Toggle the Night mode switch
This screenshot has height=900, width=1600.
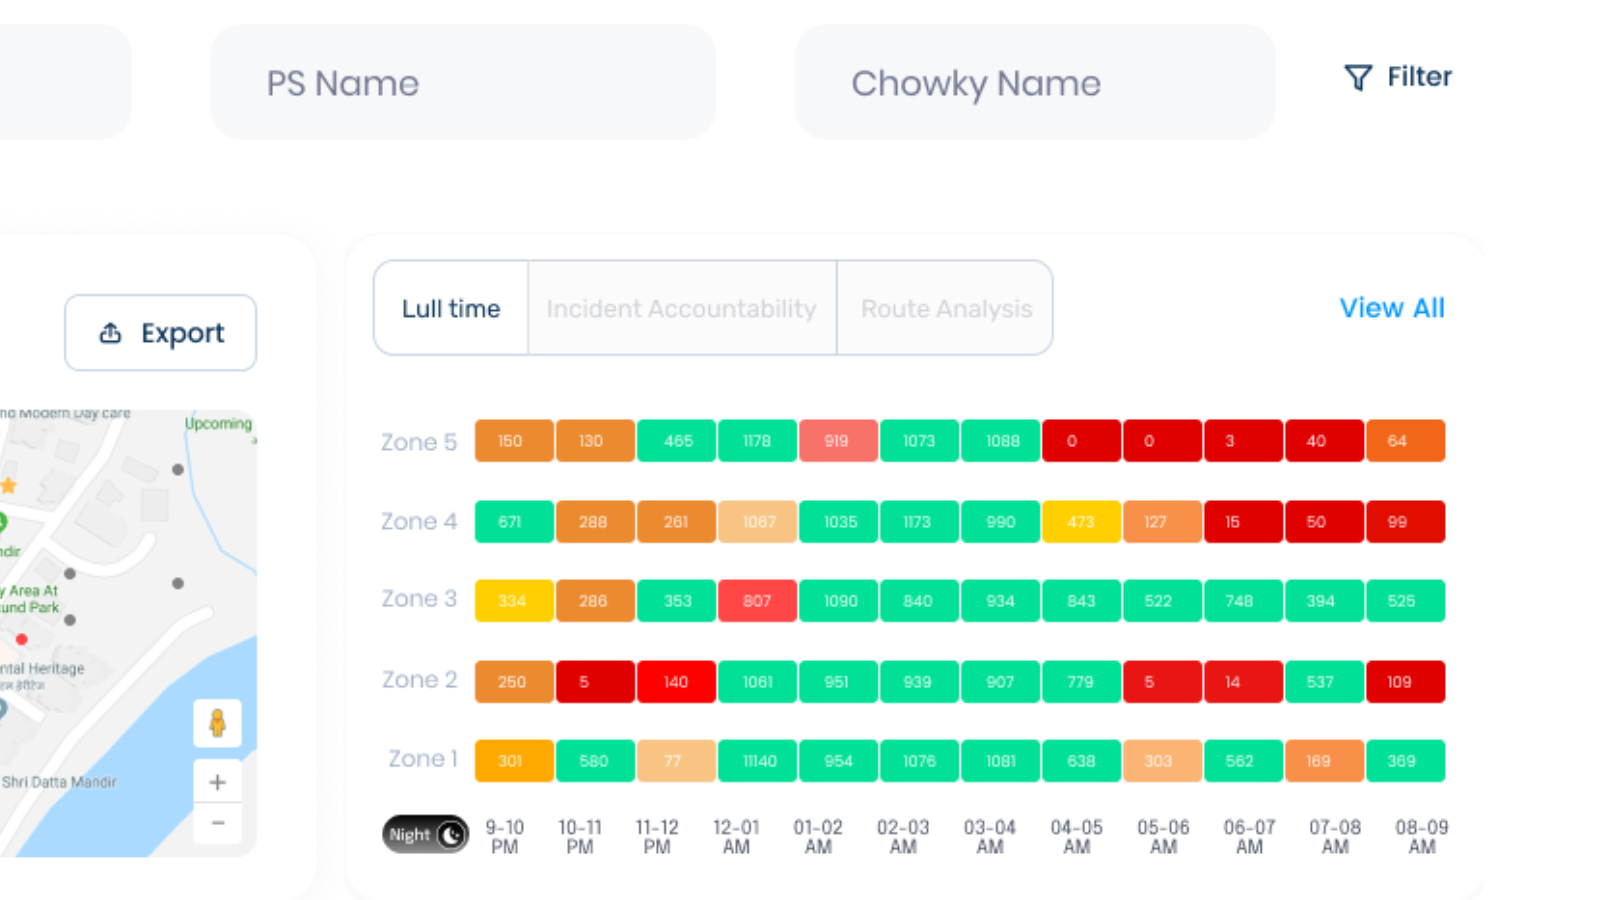pos(425,834)
